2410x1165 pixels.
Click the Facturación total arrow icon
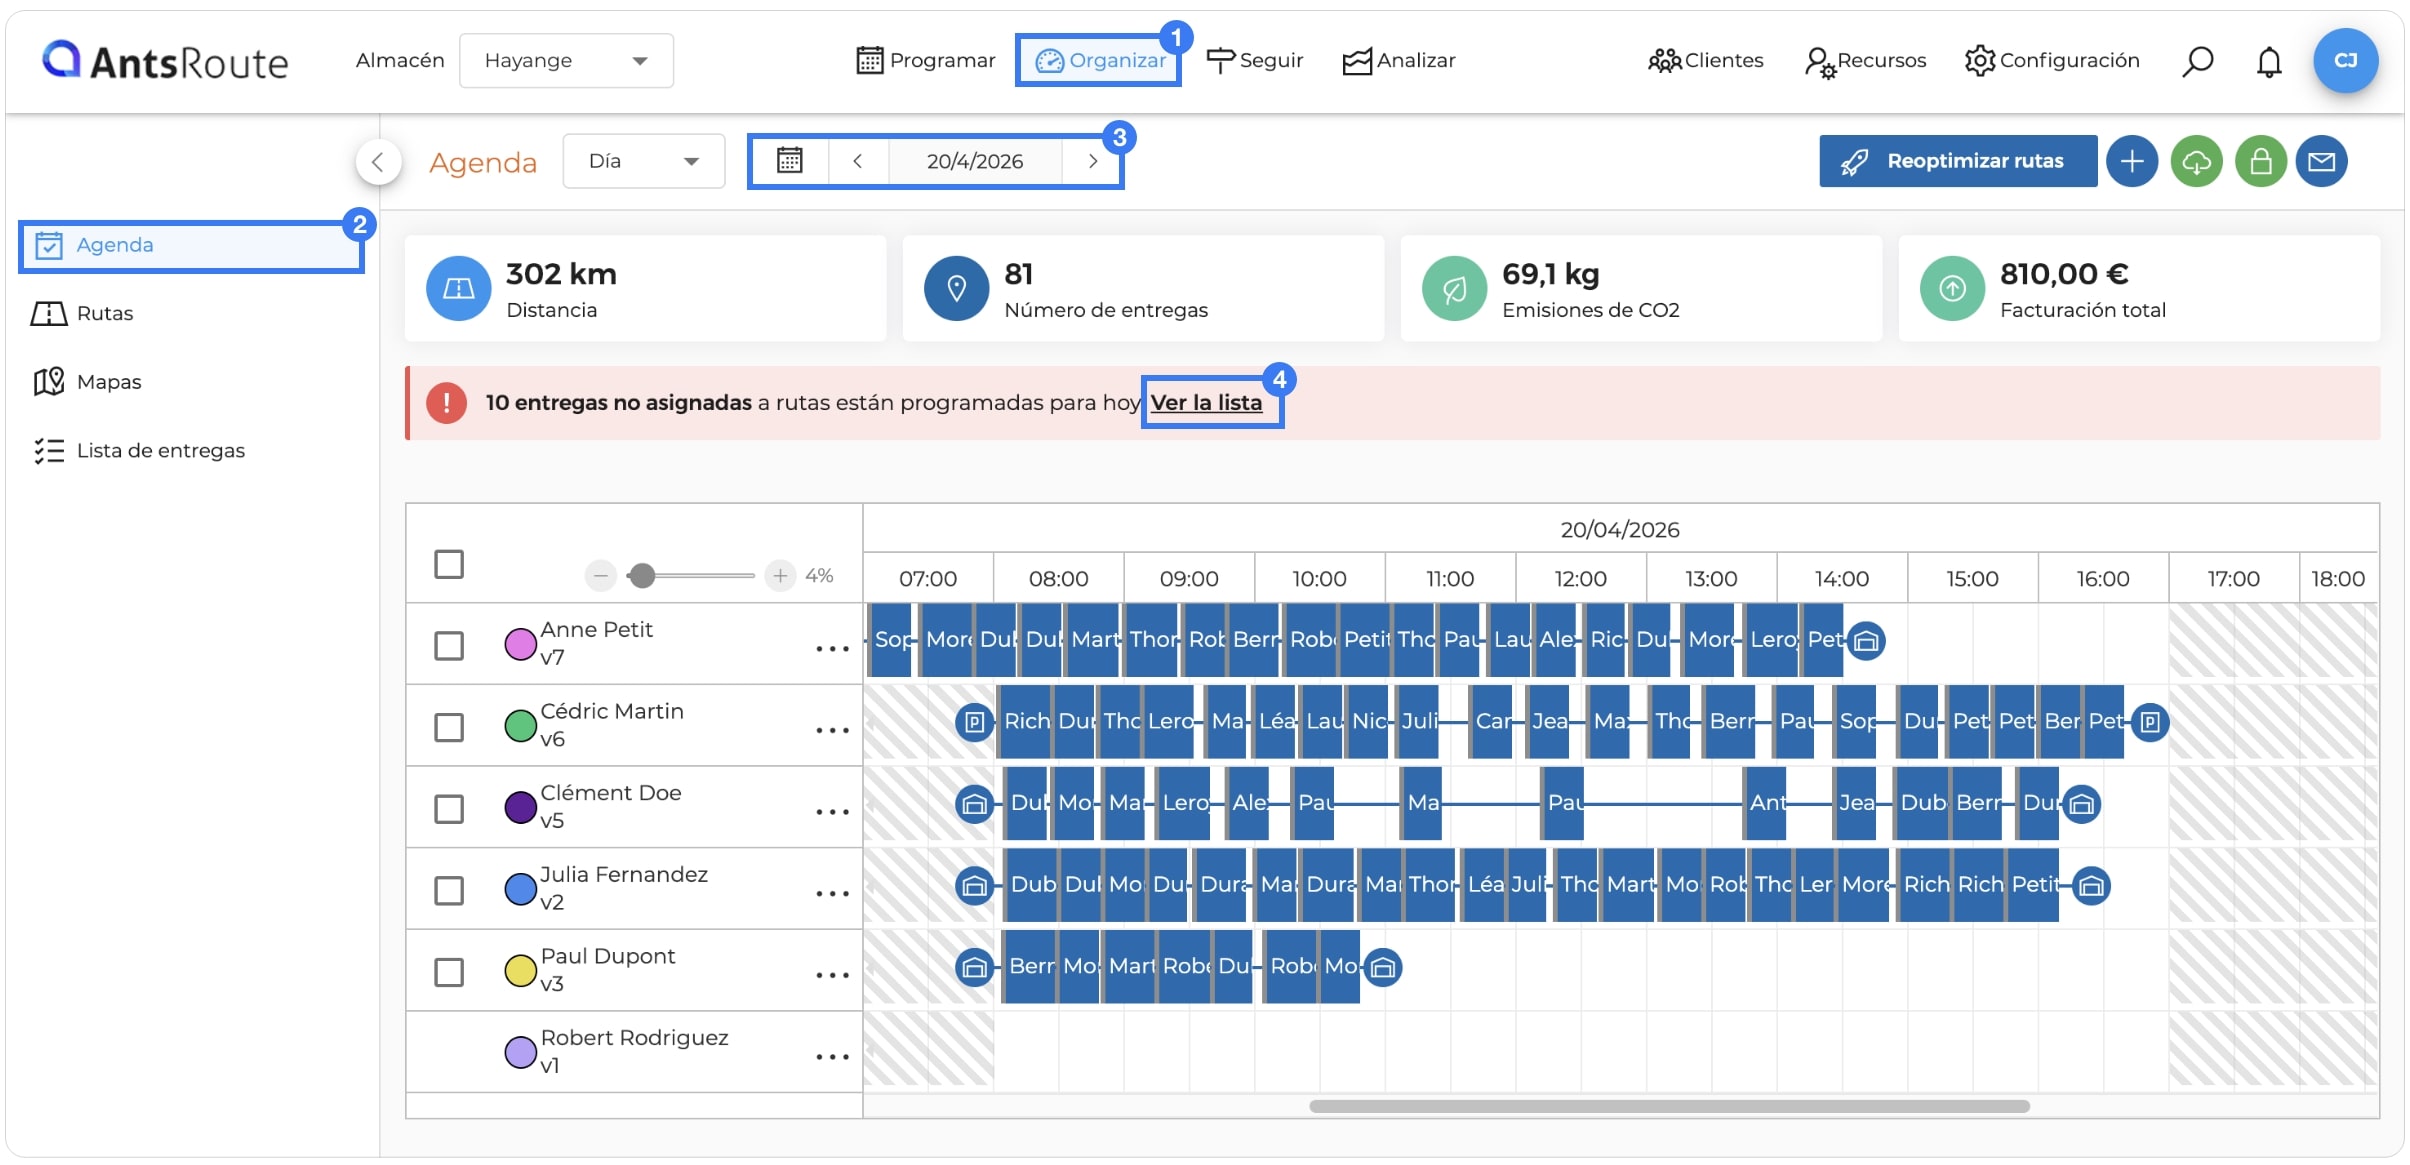click(1952, 289)
